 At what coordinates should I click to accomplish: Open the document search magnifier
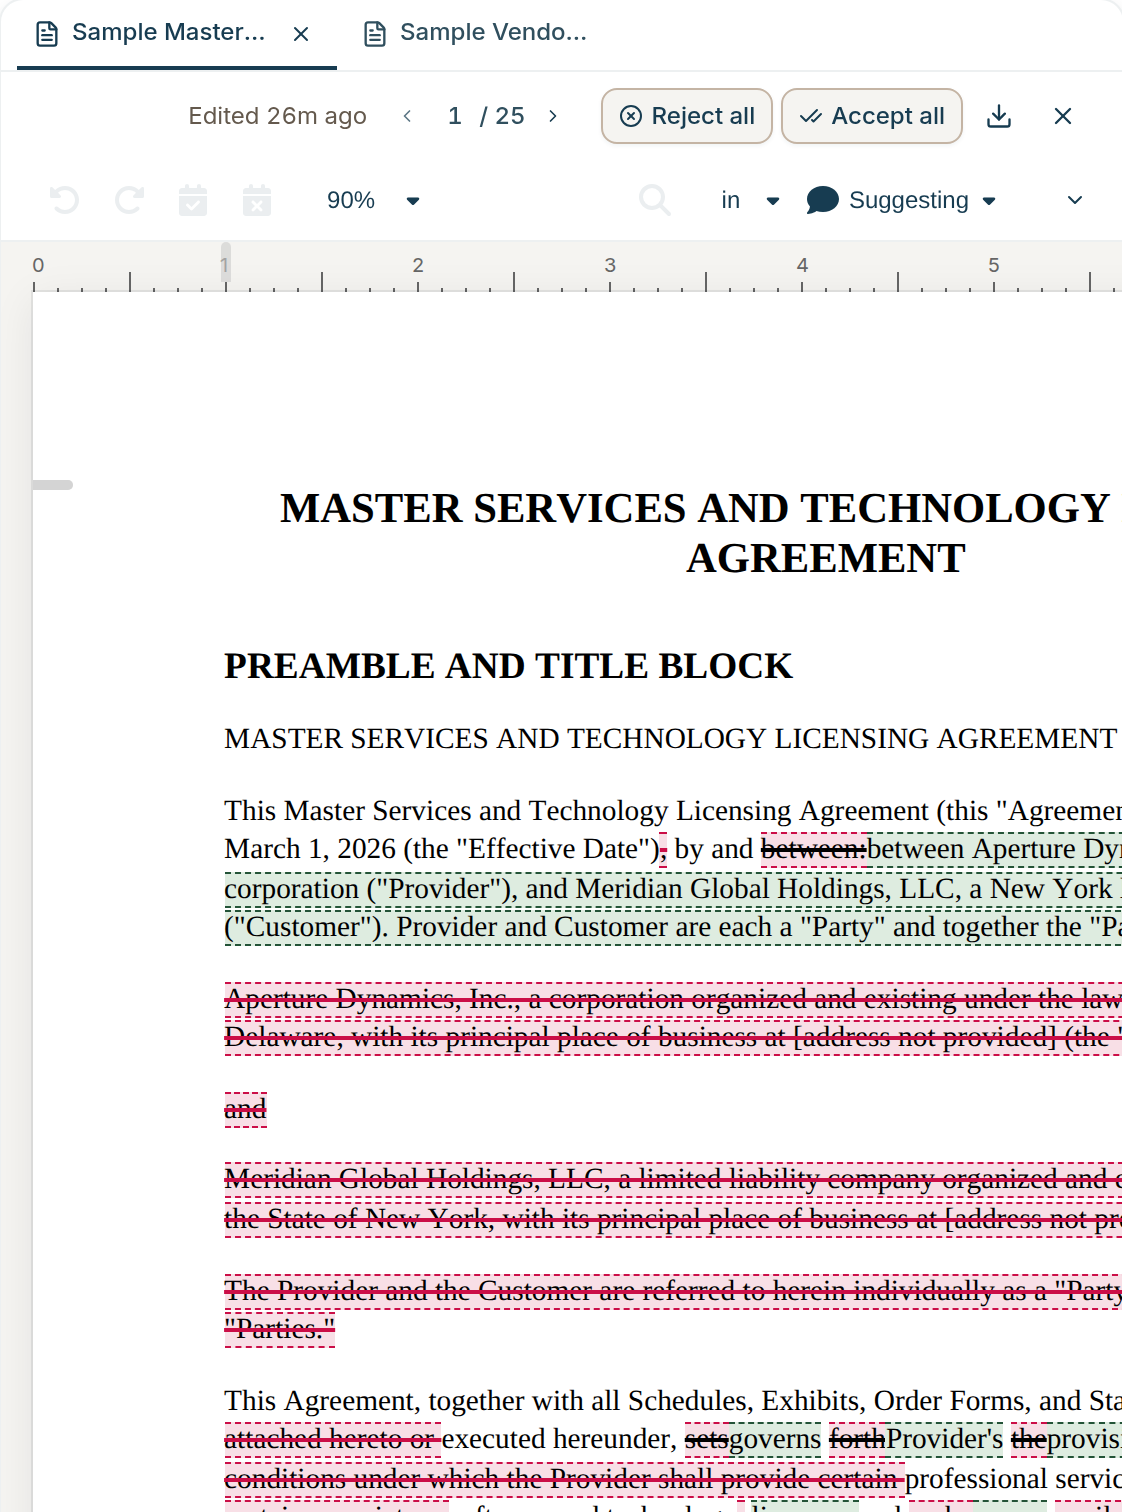click(654, 200)
